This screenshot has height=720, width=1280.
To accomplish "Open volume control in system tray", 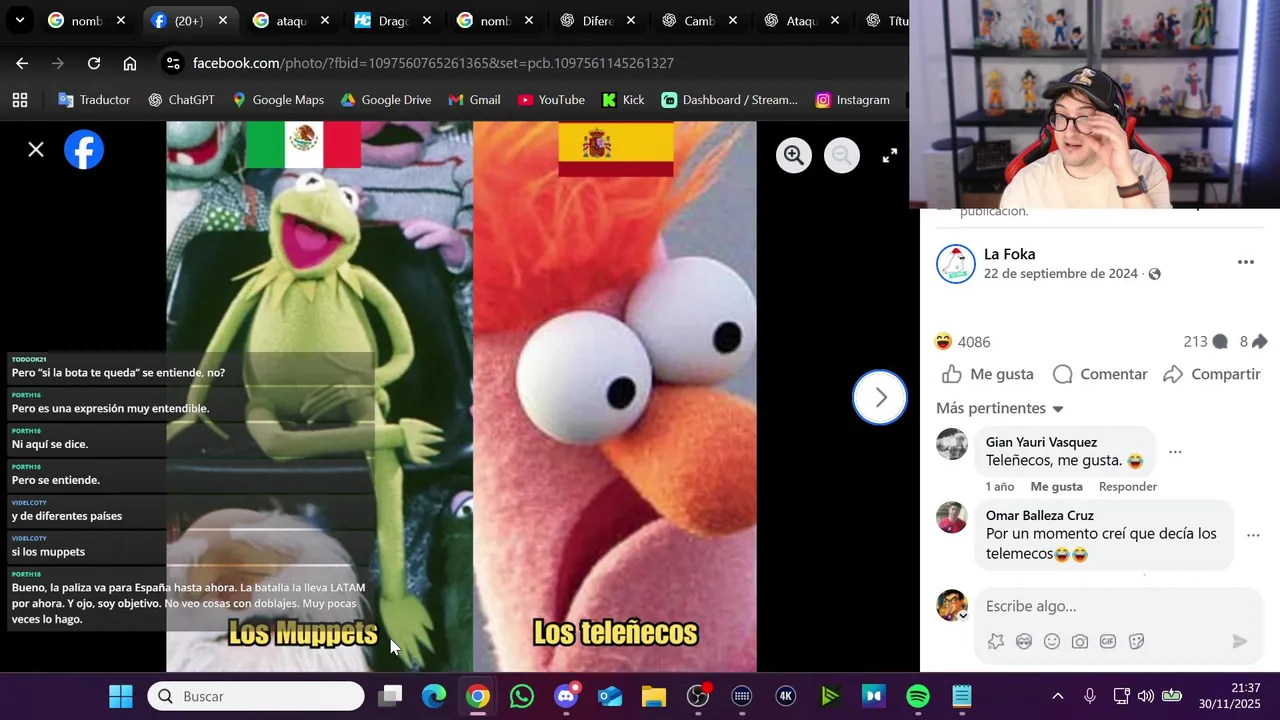I will tap(1146, 696).
